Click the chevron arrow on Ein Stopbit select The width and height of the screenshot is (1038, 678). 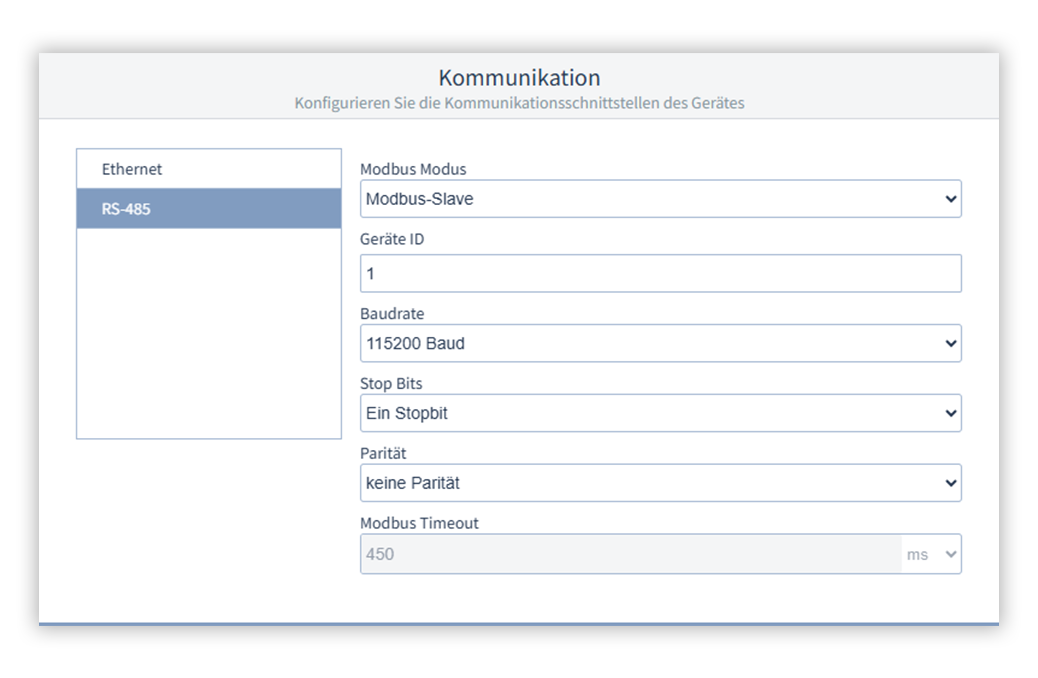tap(950, 413)
